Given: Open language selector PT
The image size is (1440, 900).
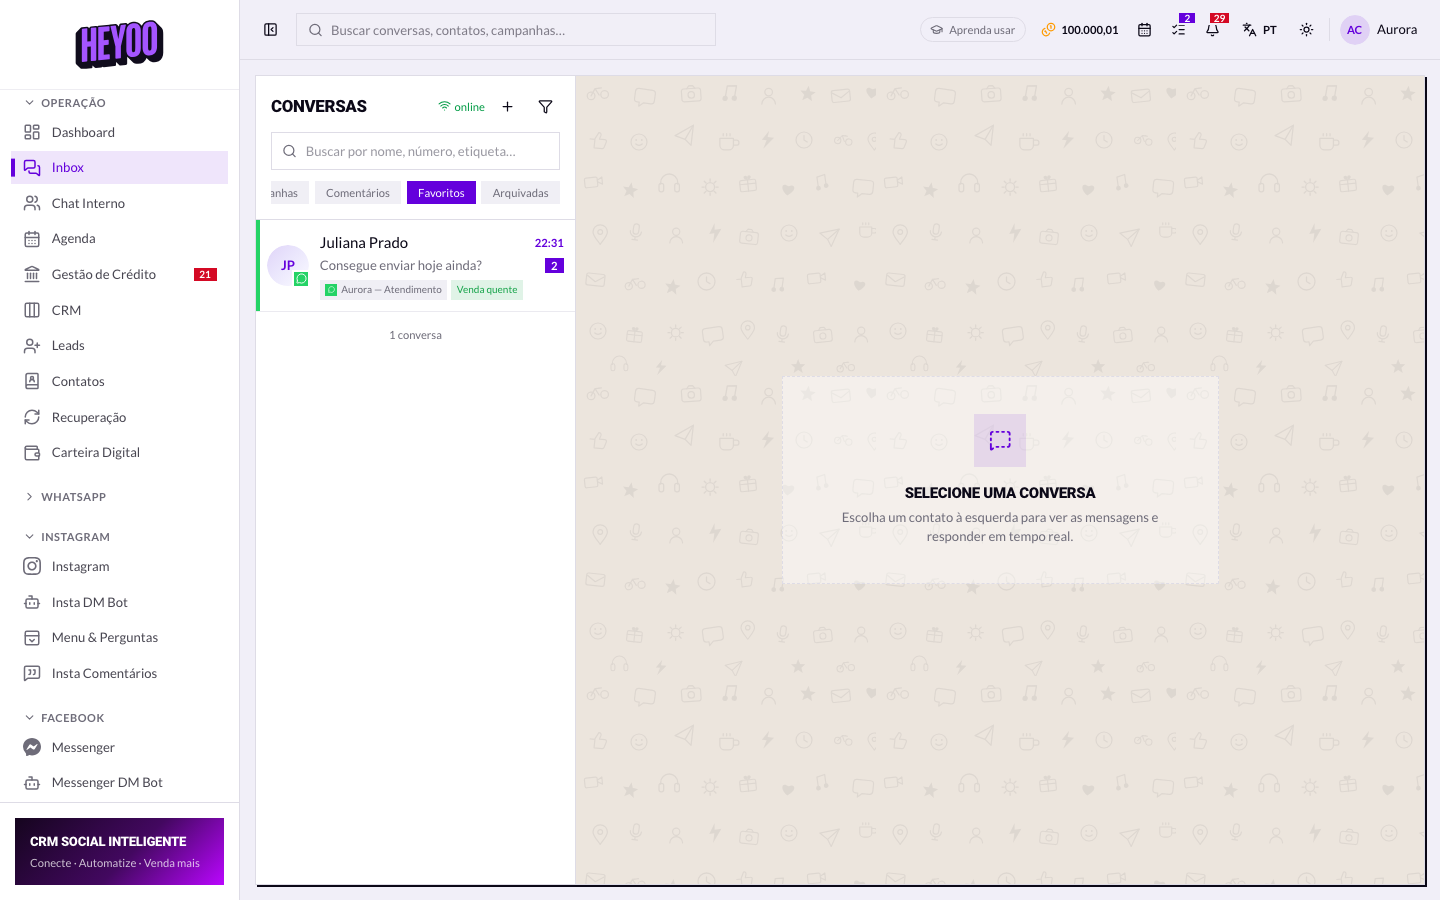Looking at the screenshot, I should 1259,30.
